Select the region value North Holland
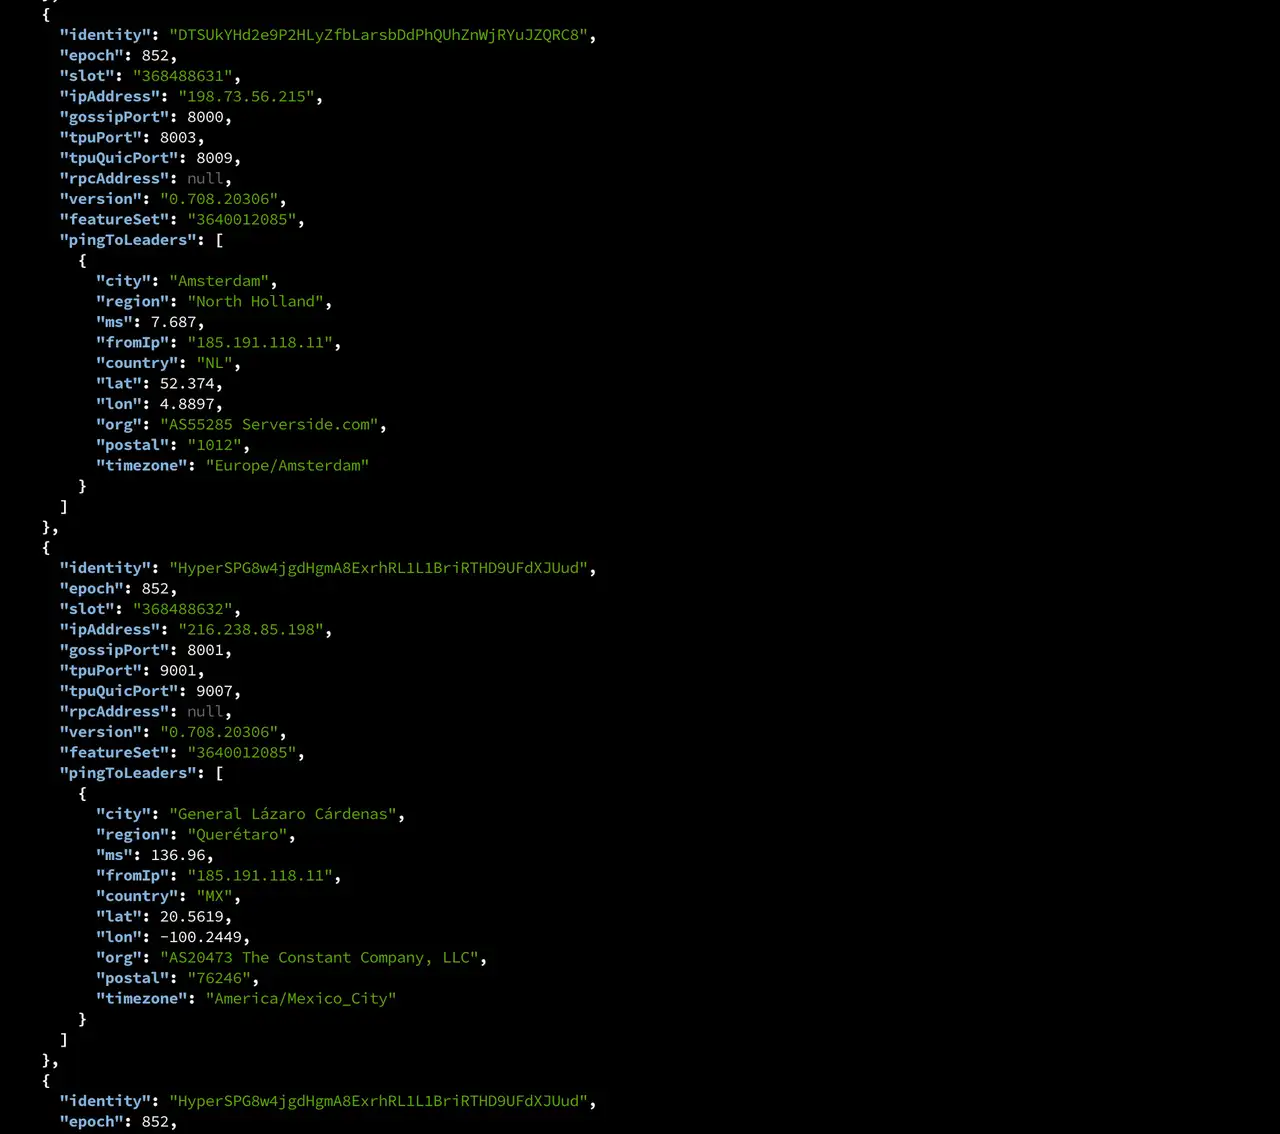 [255, 301]
